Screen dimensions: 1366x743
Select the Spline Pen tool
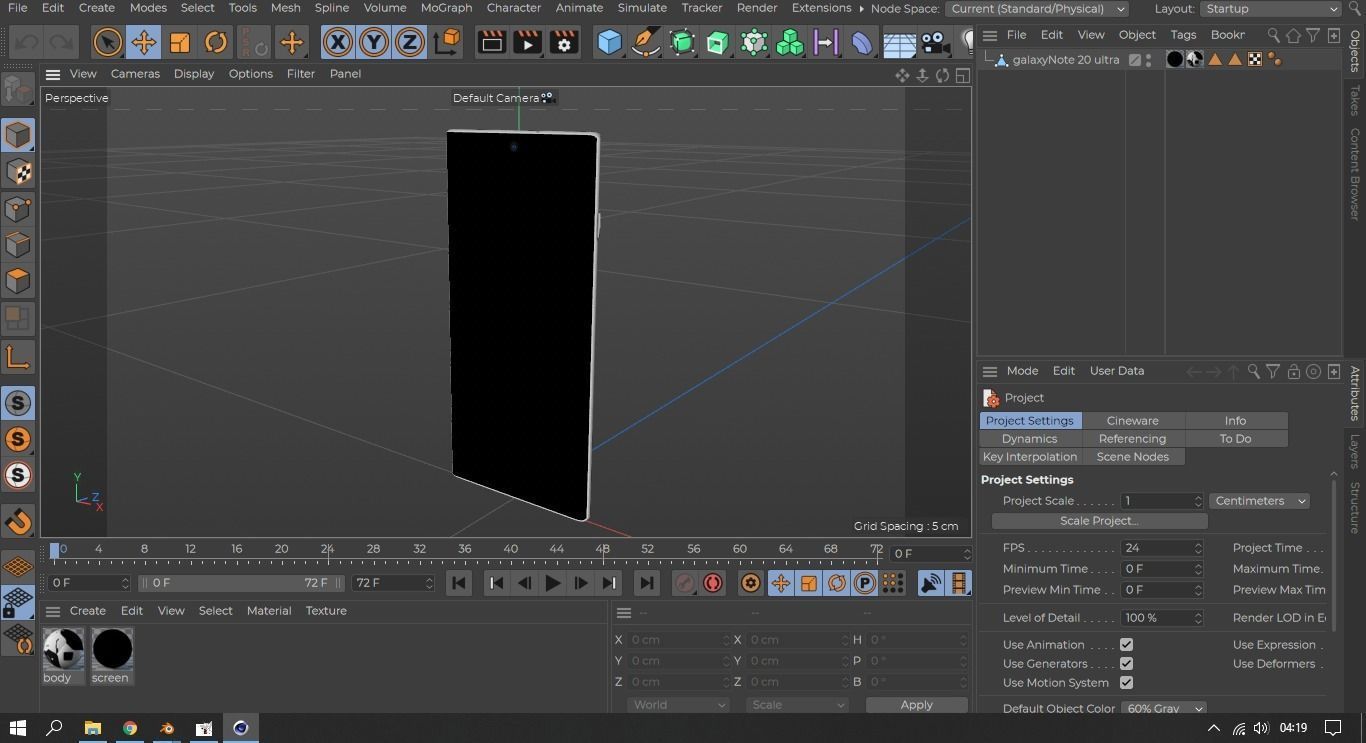point(646,42)
